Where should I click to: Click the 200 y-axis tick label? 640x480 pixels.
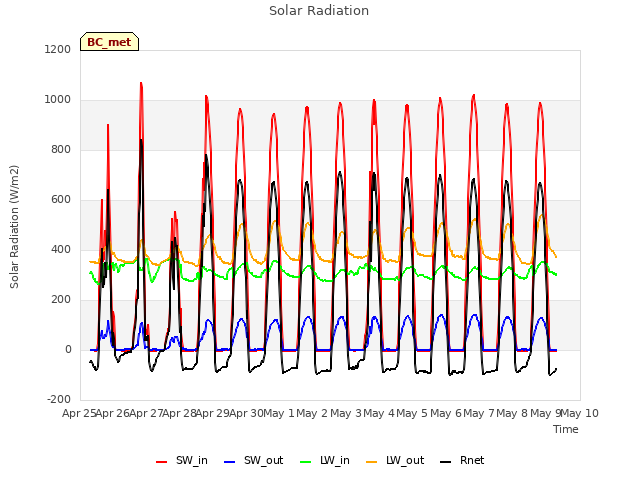pyautogui.click(x=61, y=300)
